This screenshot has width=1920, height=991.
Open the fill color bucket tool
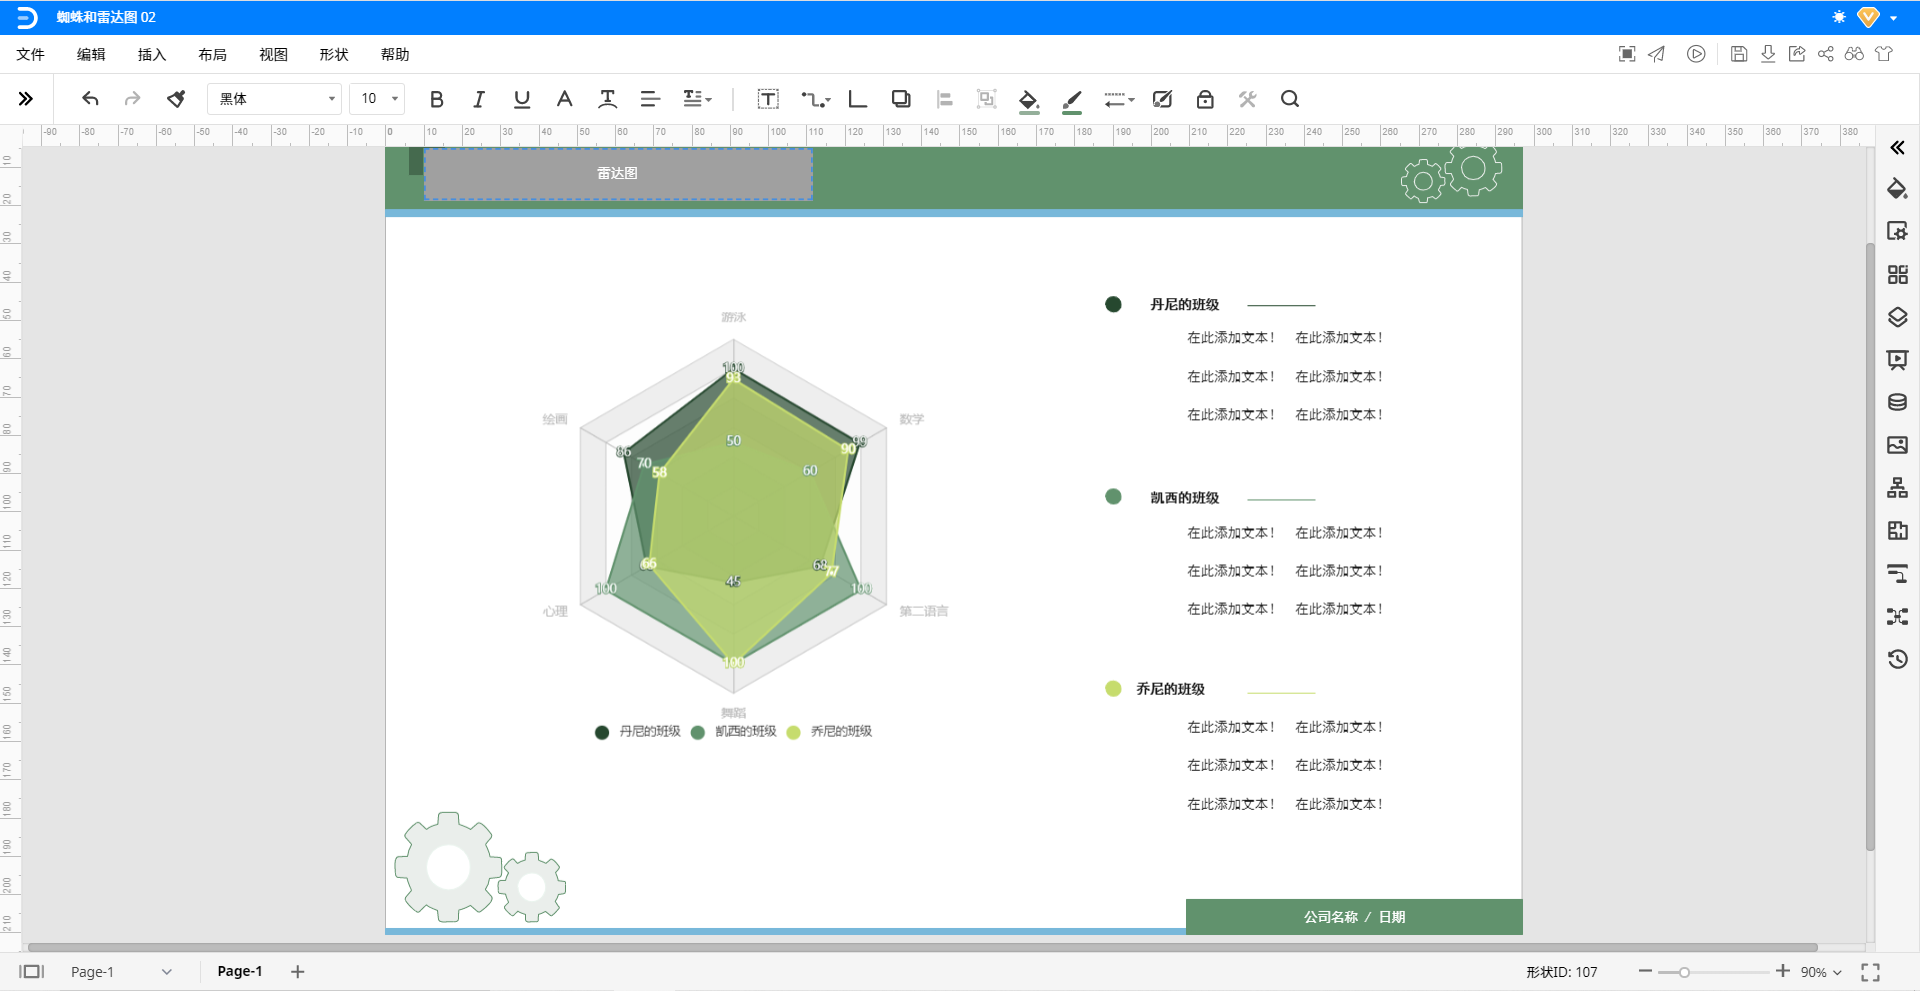tap(1028, 99)
